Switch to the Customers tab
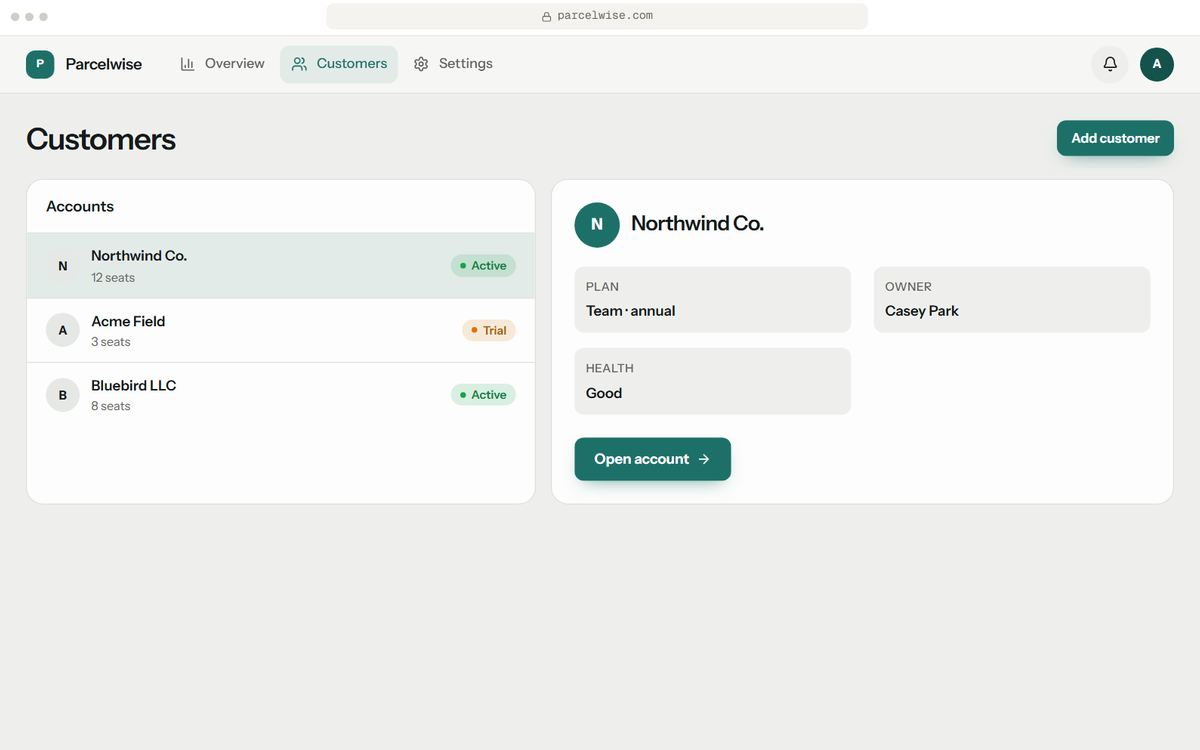This screenshot has height=750, width=1200. (x=339, y=64)
